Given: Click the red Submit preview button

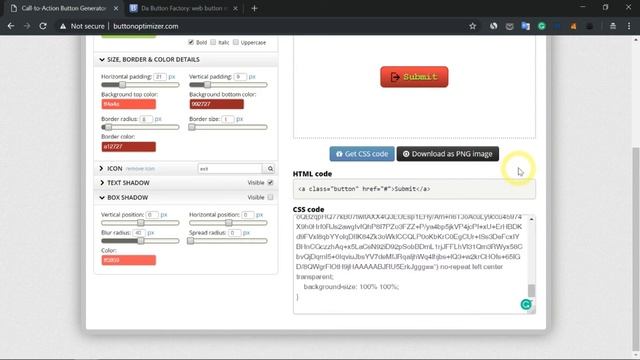Looking at the screenshot, I should tap(414, 77).
